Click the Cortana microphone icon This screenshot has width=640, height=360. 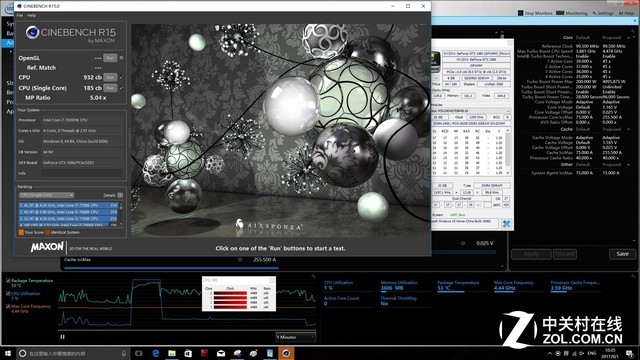[123, 353]
